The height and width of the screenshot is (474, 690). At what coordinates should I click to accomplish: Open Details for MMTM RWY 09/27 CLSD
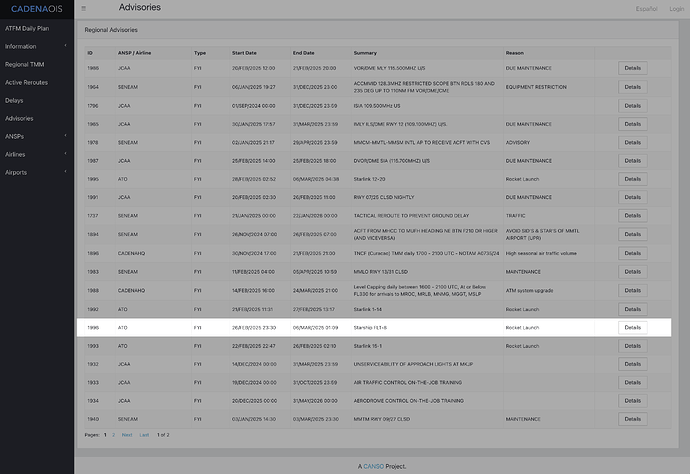(632, 419)
